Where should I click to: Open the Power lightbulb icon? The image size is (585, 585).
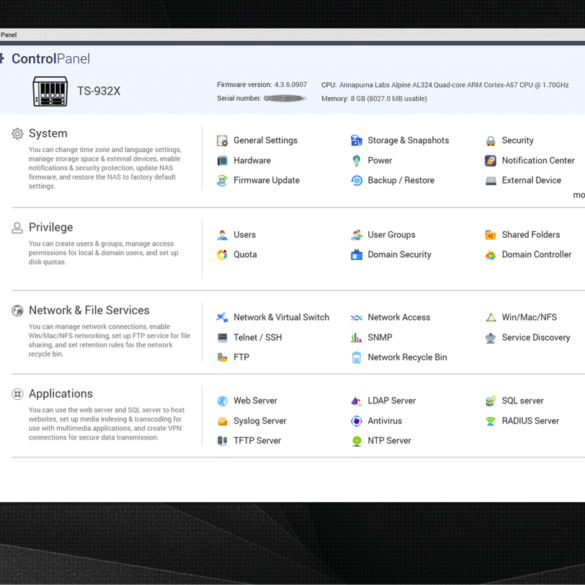tap(357, 161)
